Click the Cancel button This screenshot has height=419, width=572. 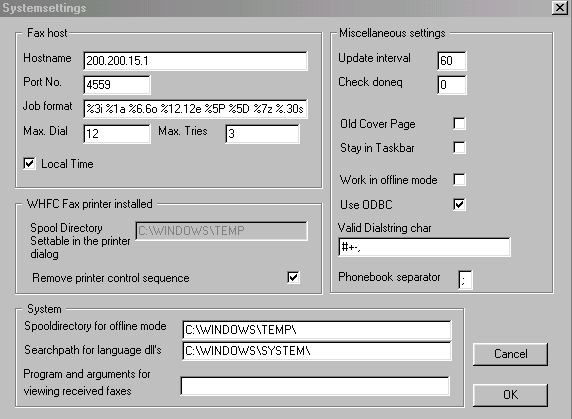click(510, 354)
